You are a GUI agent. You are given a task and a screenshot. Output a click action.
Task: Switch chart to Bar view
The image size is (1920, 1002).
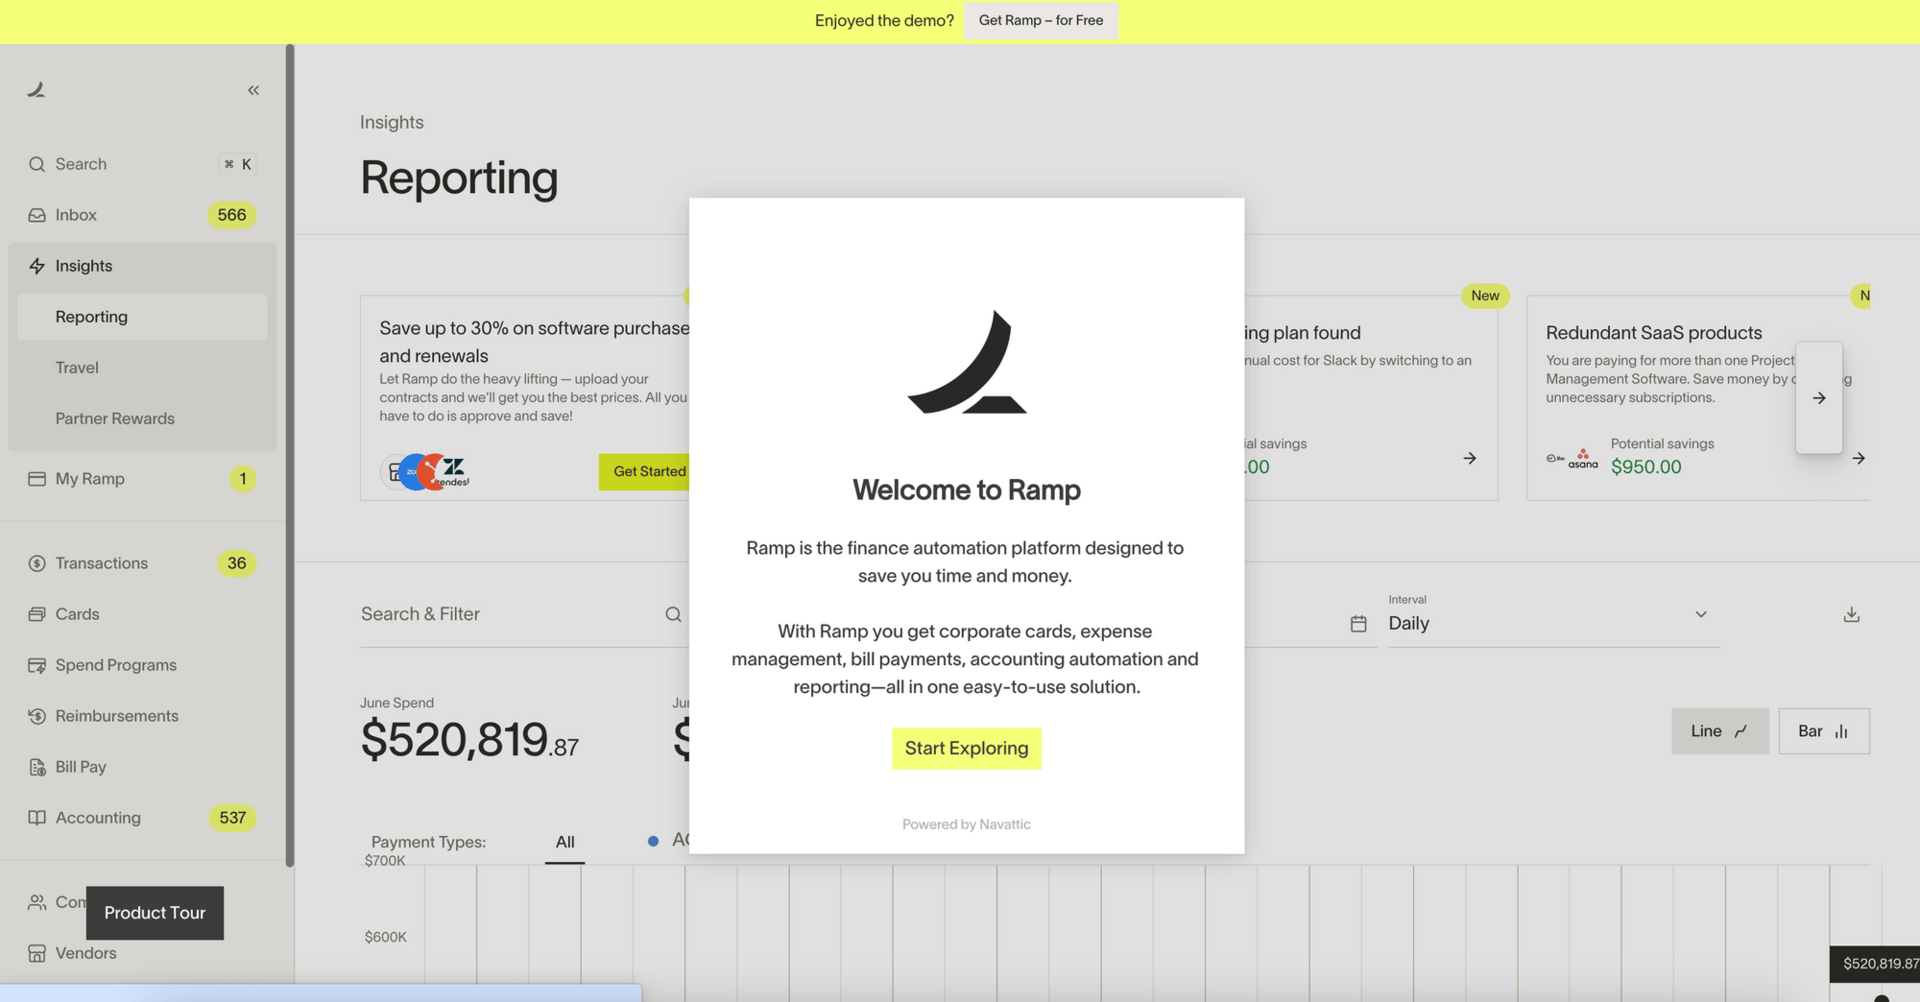[1824, 731]
